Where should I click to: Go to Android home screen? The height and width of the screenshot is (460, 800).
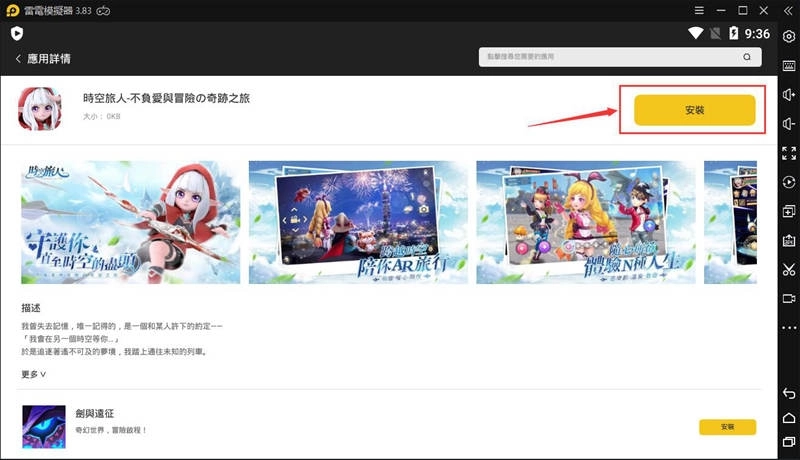789,417
